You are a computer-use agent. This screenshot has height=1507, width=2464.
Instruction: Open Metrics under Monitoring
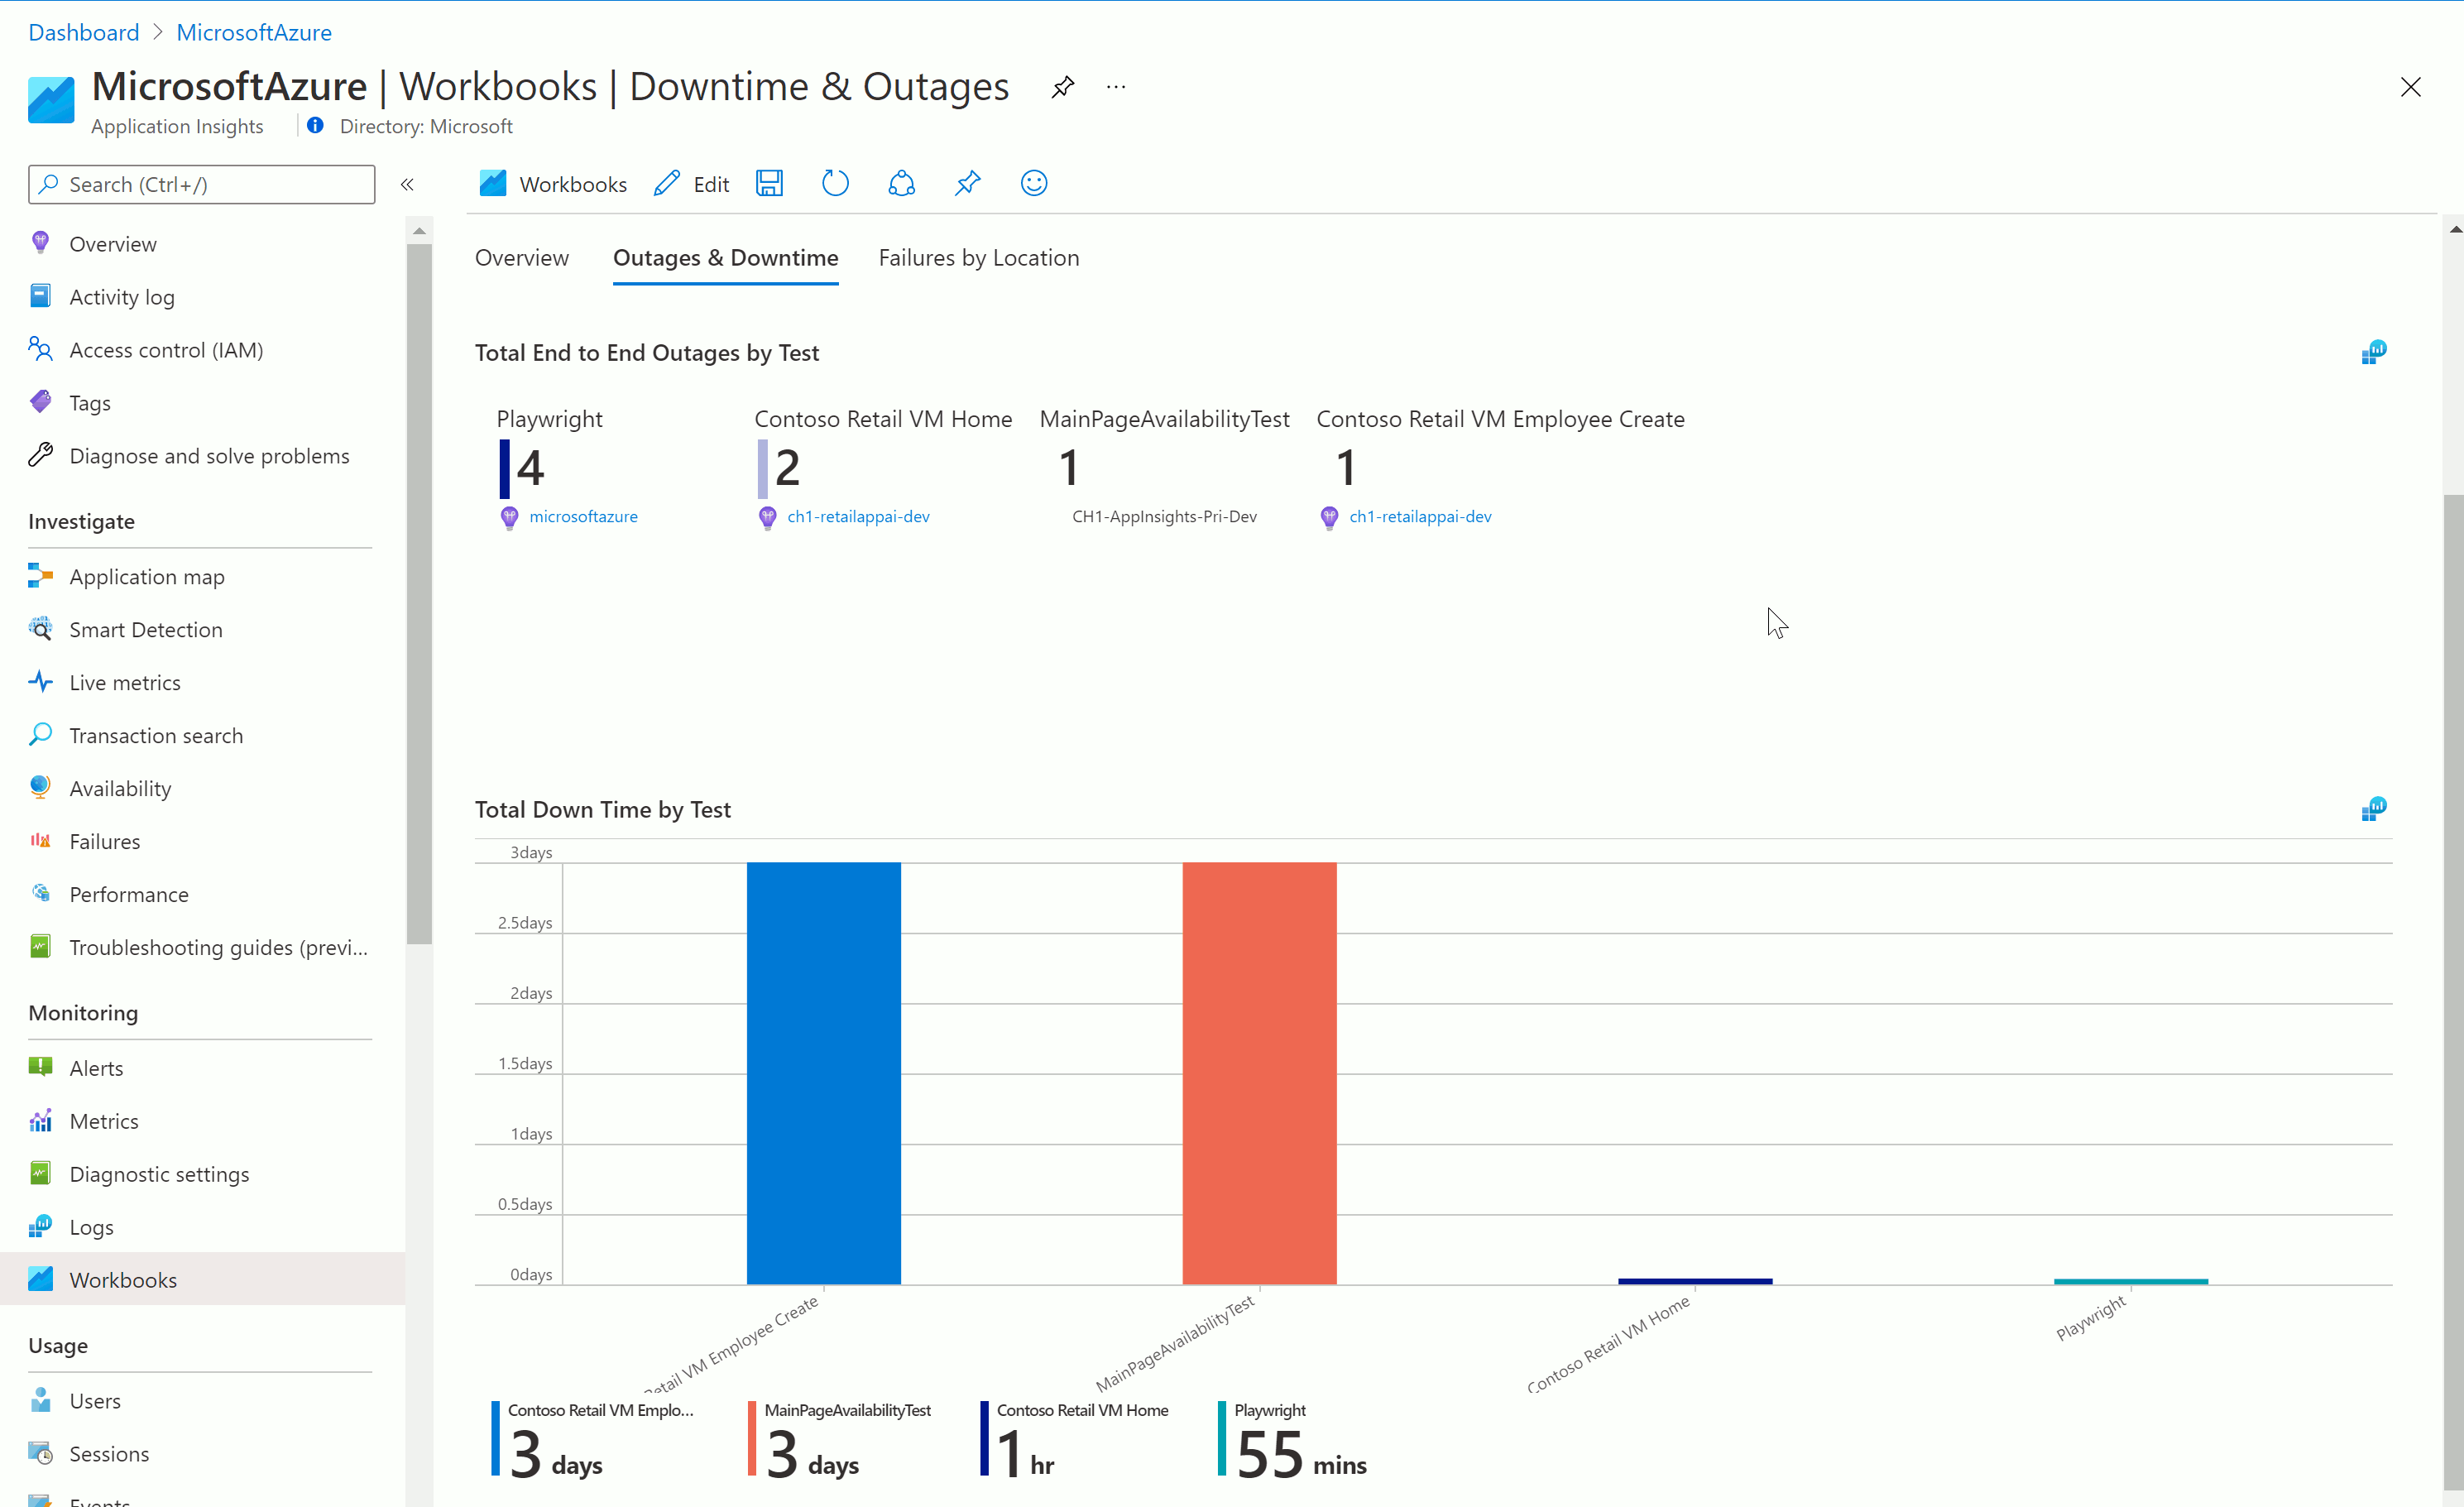click(202, 1121)
